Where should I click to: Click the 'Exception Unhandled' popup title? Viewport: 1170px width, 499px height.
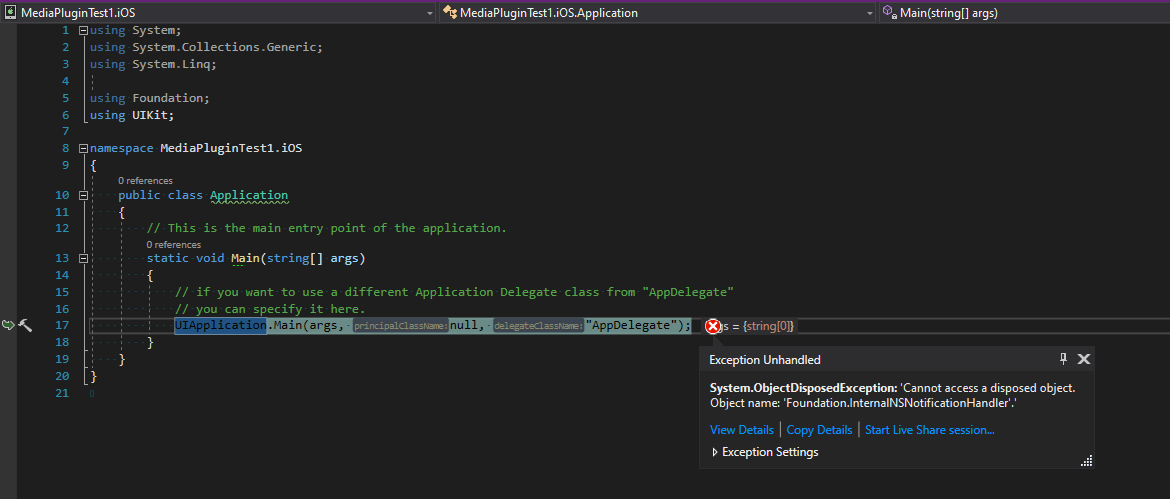click(x=765, y=360)
